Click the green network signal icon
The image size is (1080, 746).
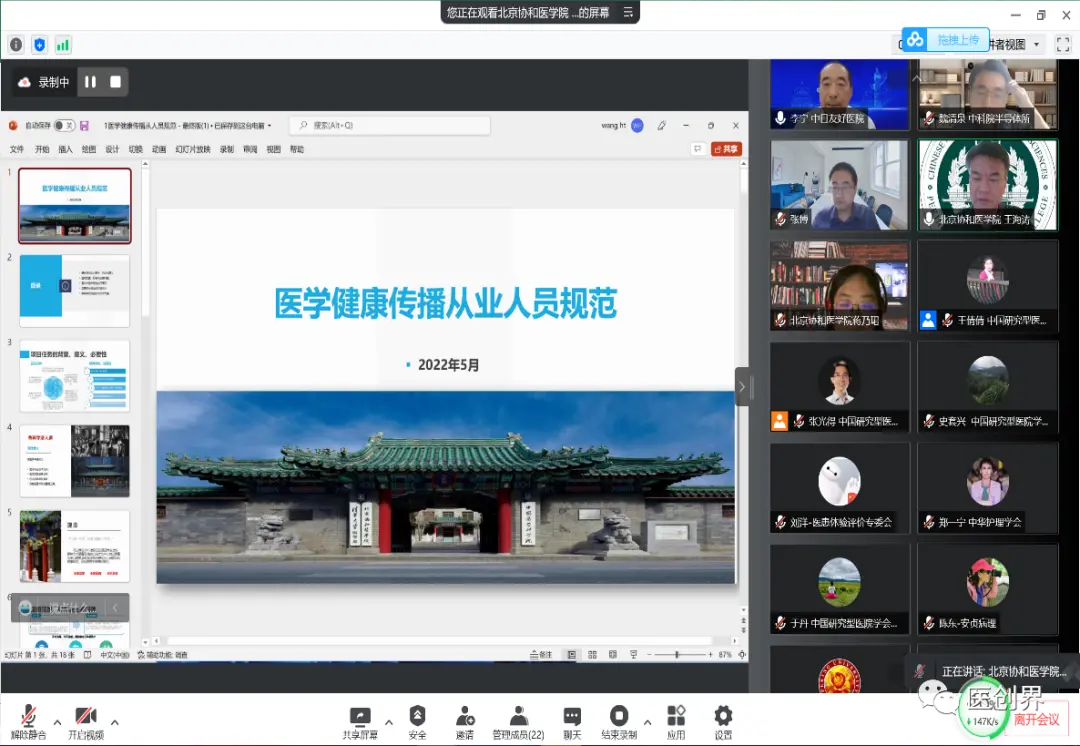click(x=63, y=45)
